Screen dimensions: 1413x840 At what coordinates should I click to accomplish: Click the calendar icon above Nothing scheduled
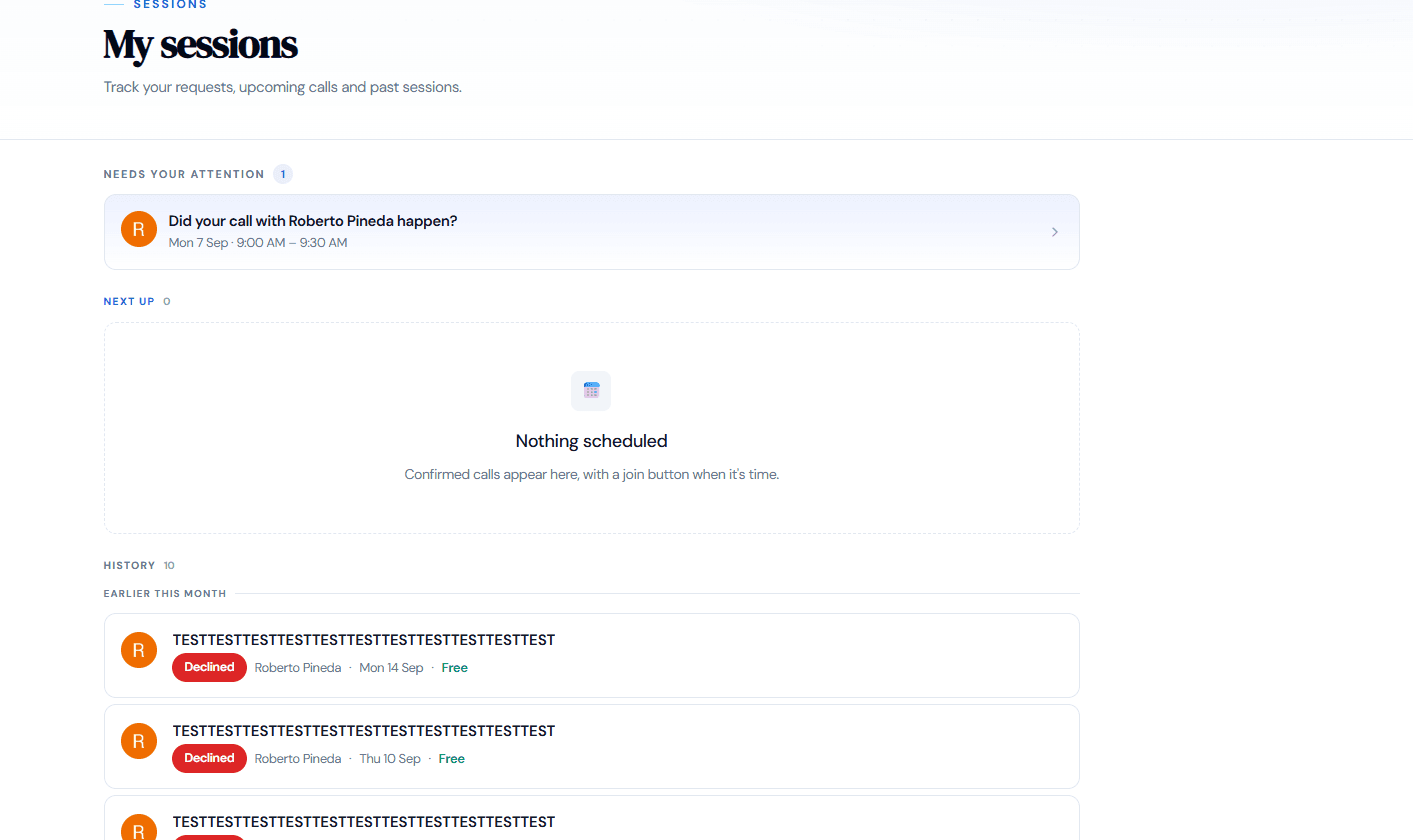click(x=591, y=391)
